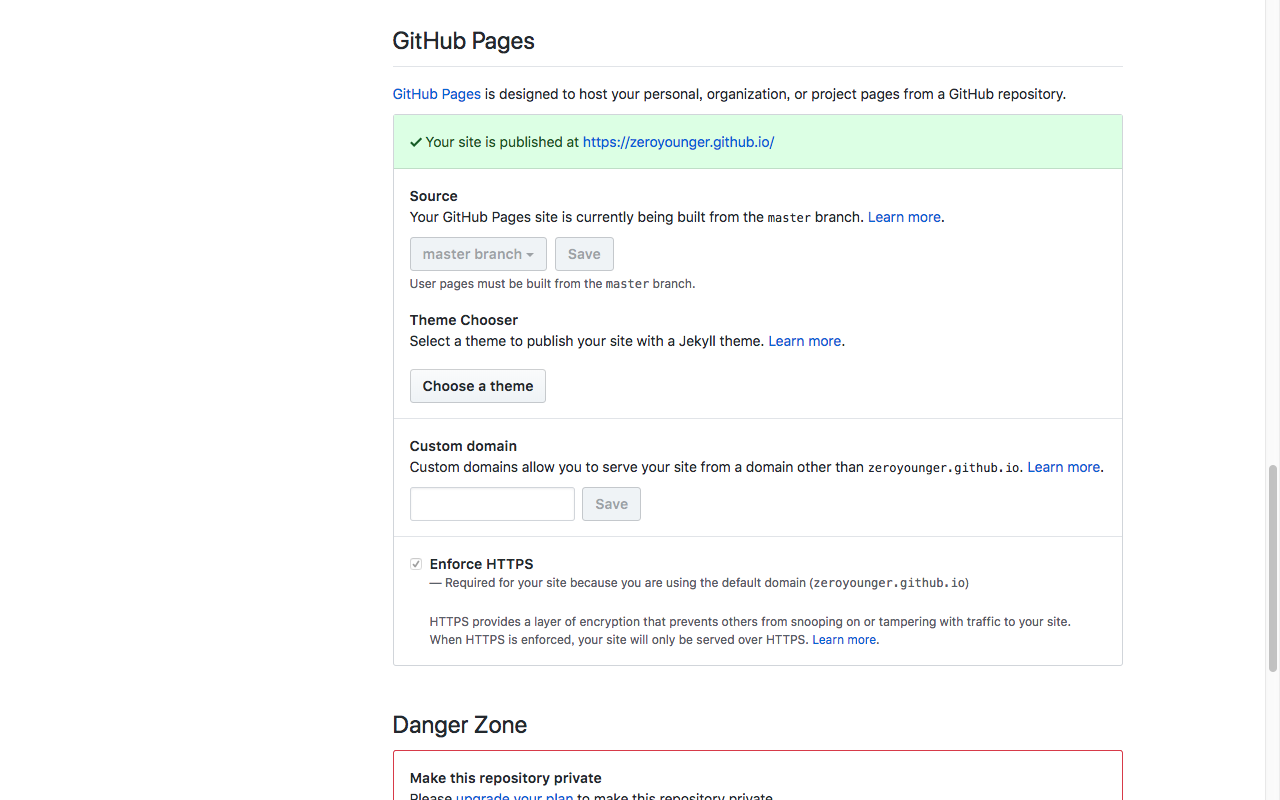
Task: Click the Danger Zone heading
Action: coord(459,725)
